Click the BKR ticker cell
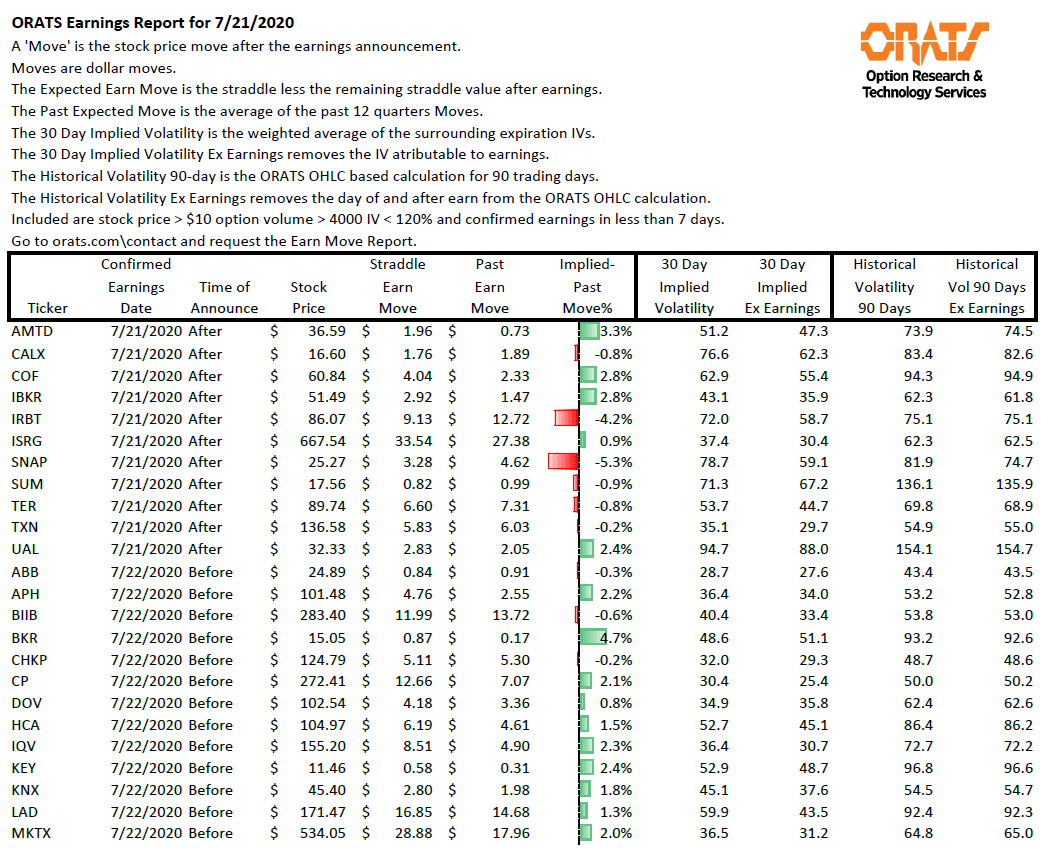The width and height of the screenshot is (1041, 848). point(24,638)
